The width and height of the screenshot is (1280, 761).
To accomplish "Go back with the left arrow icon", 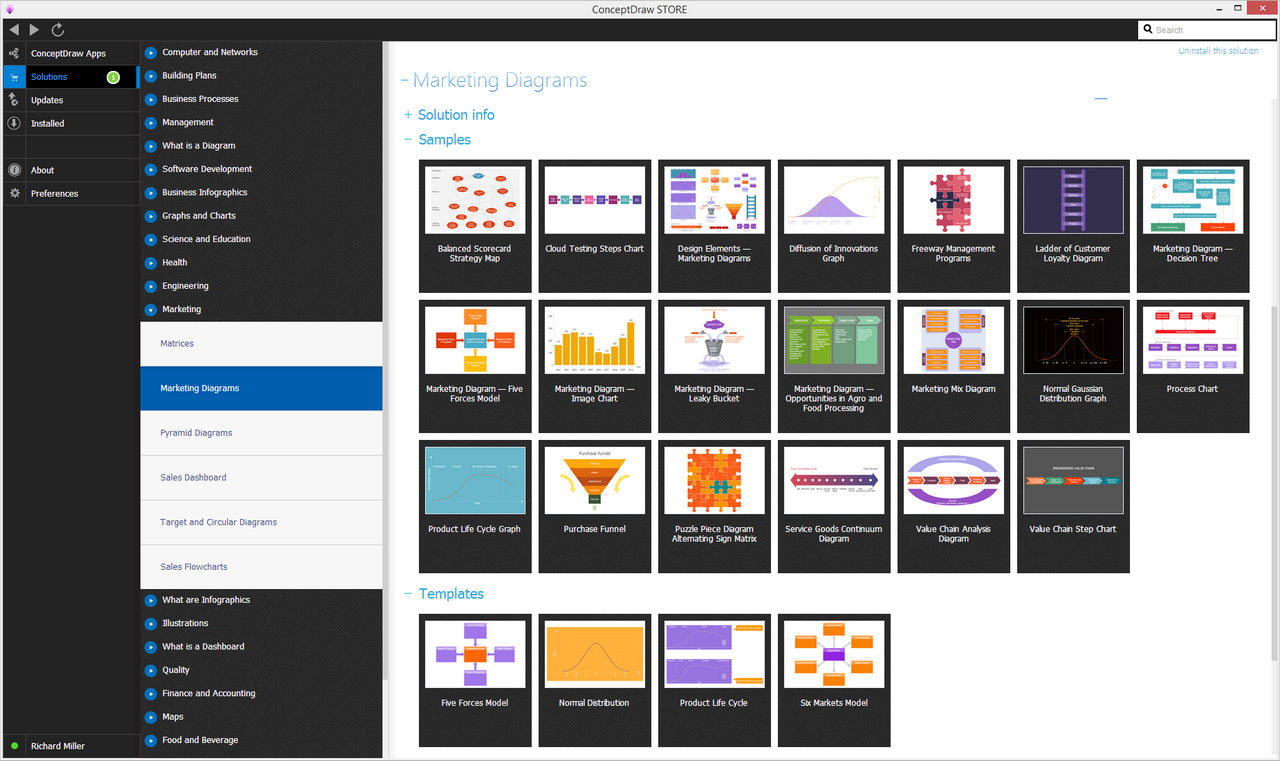I will coord(14,30).
